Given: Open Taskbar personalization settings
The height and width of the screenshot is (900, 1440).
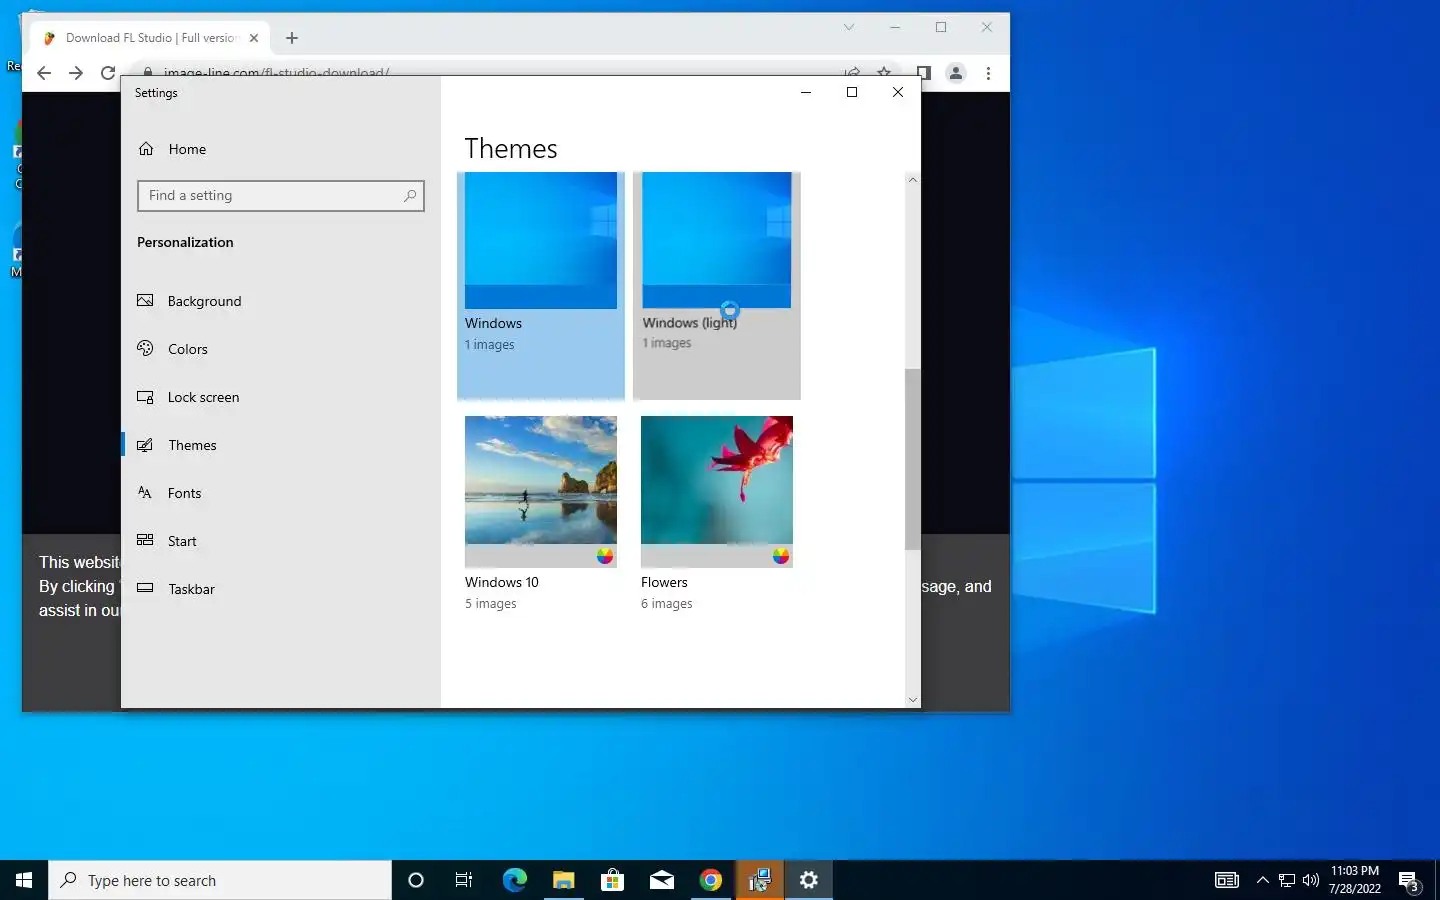Looking at the screenshot, I should point(191,589).
